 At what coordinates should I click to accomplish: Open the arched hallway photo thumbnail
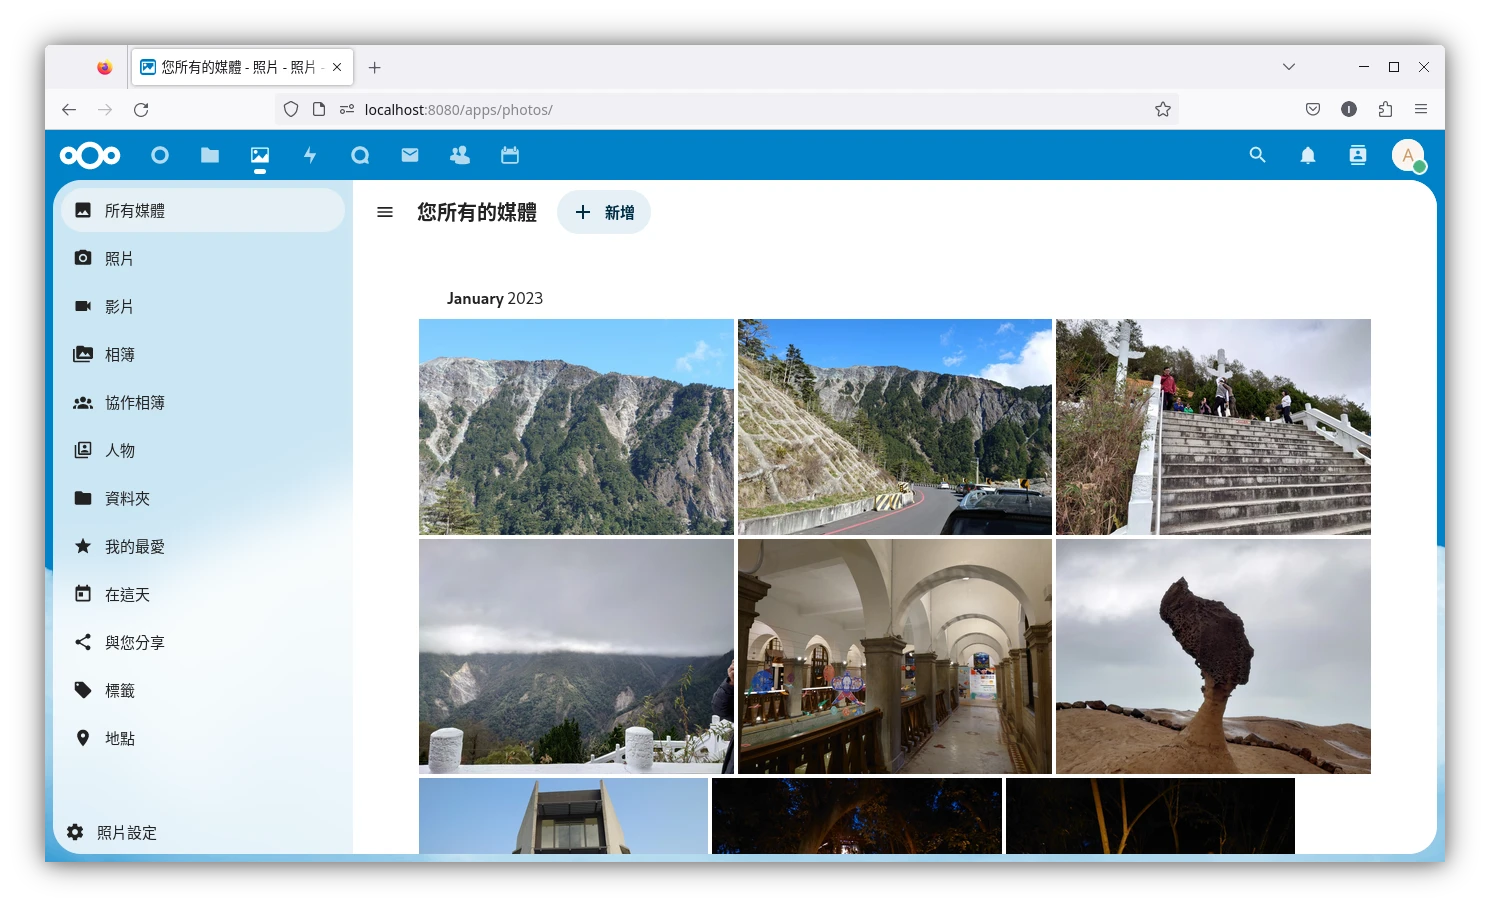pyautogui.click(x=894, y=656)
